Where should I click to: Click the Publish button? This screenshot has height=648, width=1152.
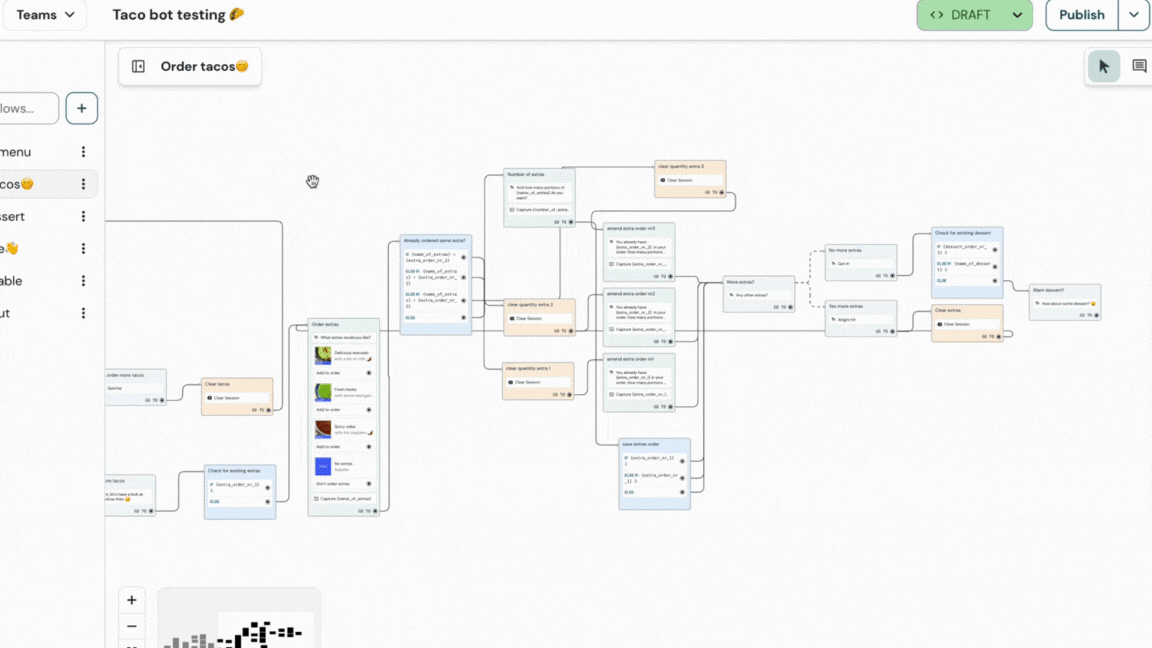tap(1081, 15)
